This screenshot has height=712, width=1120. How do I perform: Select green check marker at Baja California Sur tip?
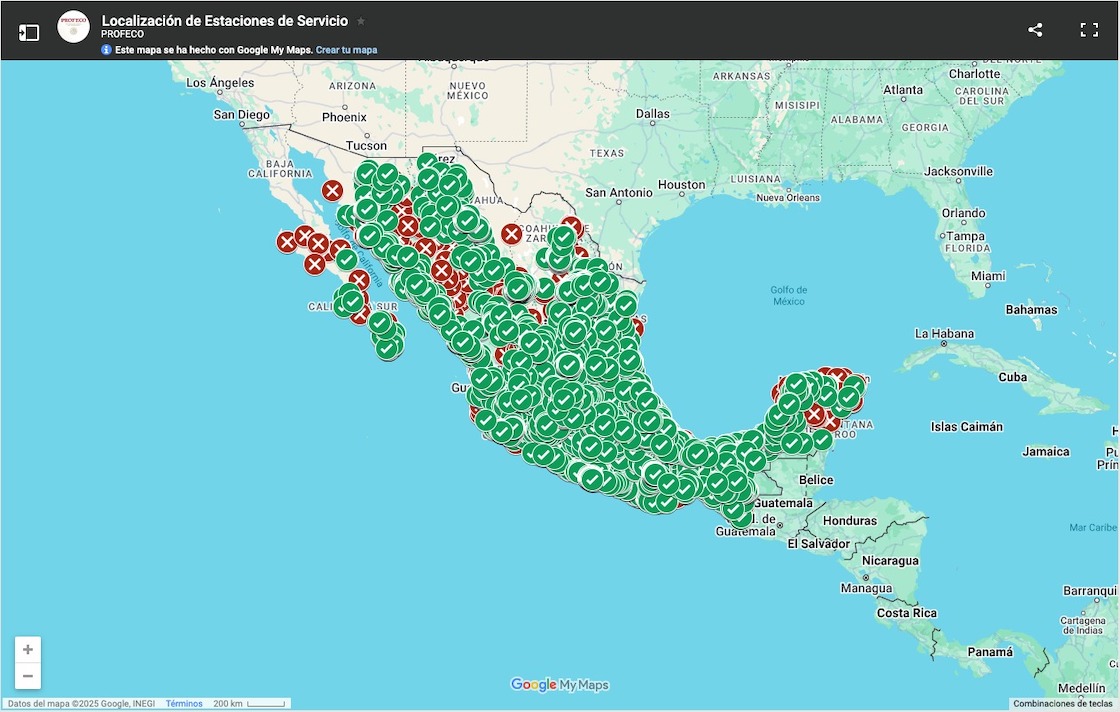(x=387, y=347)
